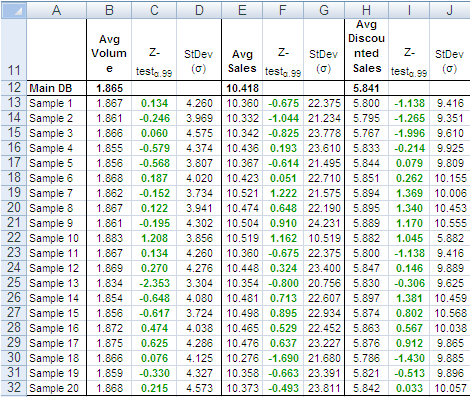
Task: Click Avg Volume value 1.883
Action: tap(109, 238)
